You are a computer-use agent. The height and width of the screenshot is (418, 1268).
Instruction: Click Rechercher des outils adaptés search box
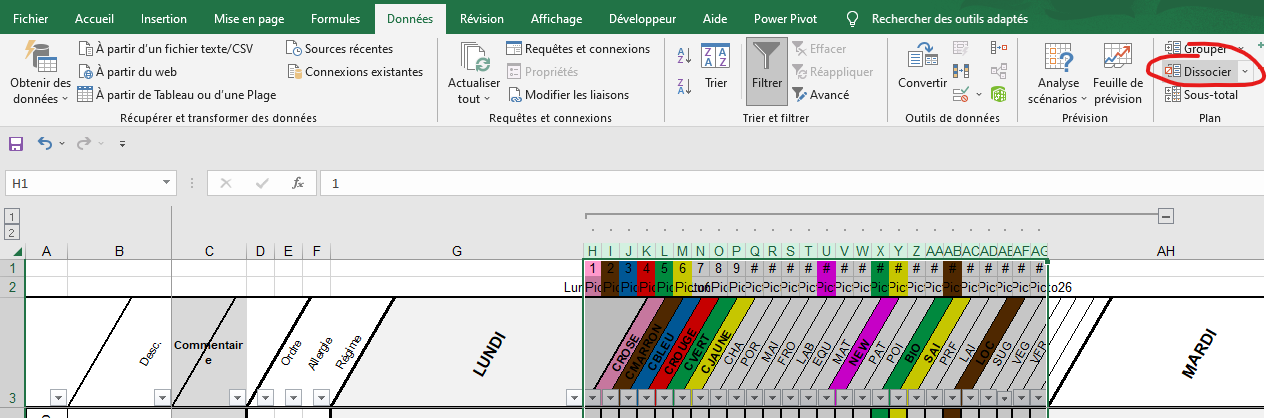click(x=935, y=18)
